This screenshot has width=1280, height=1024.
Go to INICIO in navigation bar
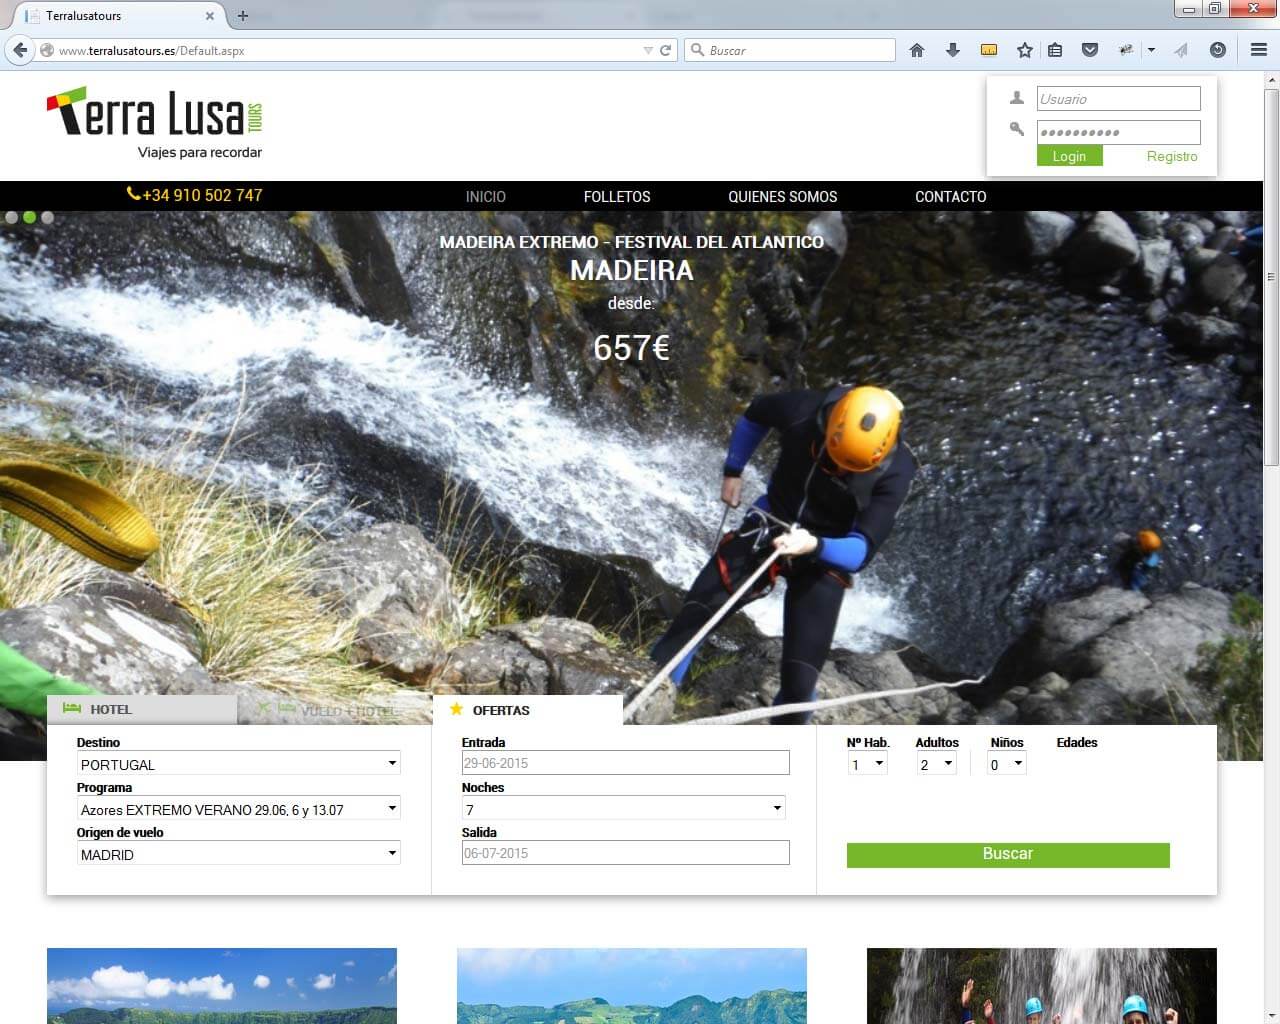(486, 197)
